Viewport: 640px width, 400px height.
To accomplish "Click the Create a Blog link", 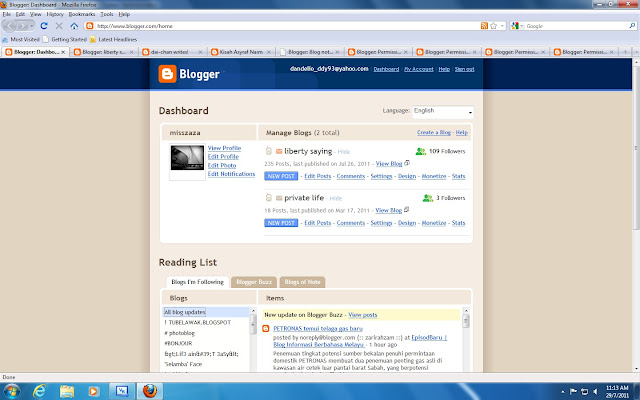I will [433, 132].
